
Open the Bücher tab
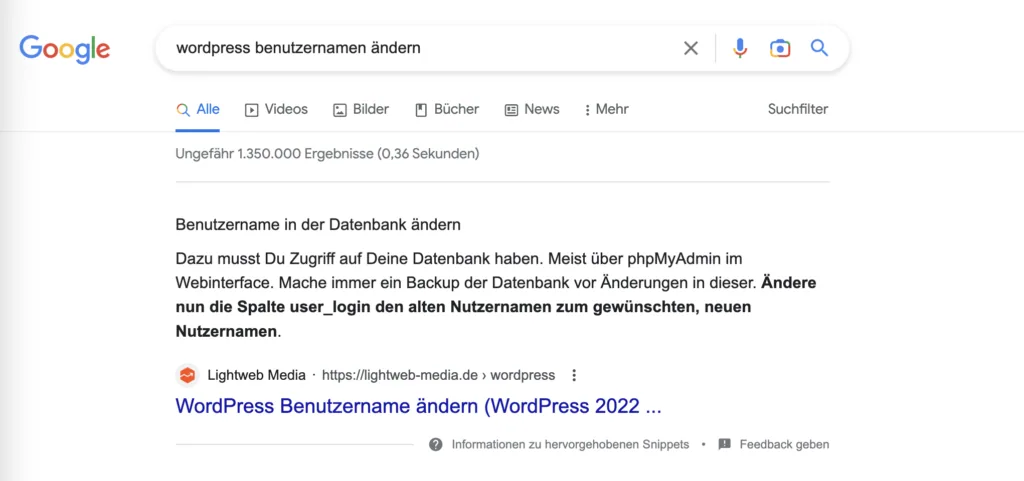447,110
